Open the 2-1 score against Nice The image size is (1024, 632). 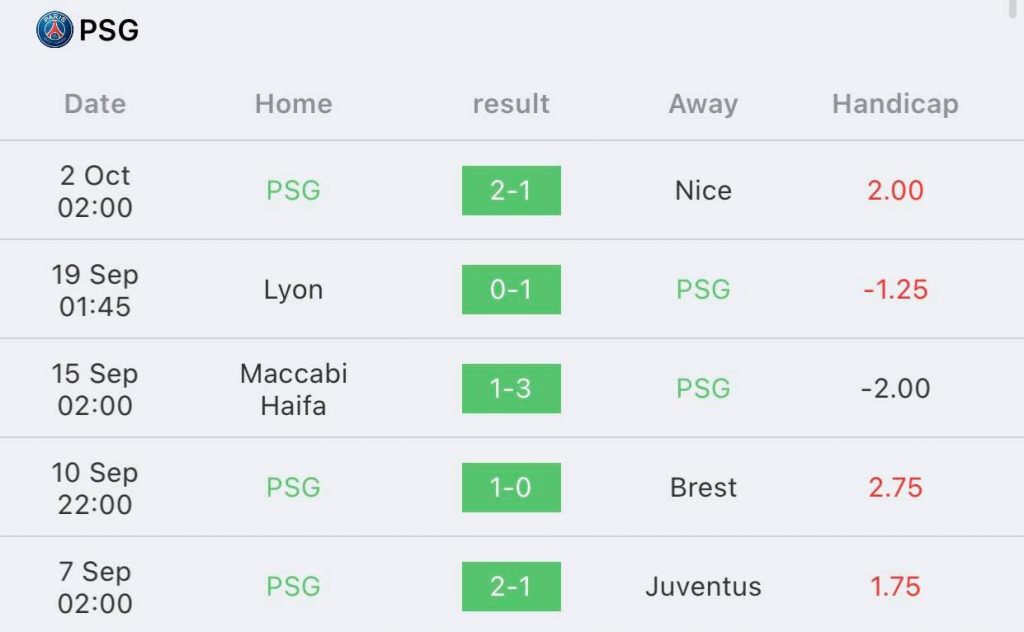511,191
